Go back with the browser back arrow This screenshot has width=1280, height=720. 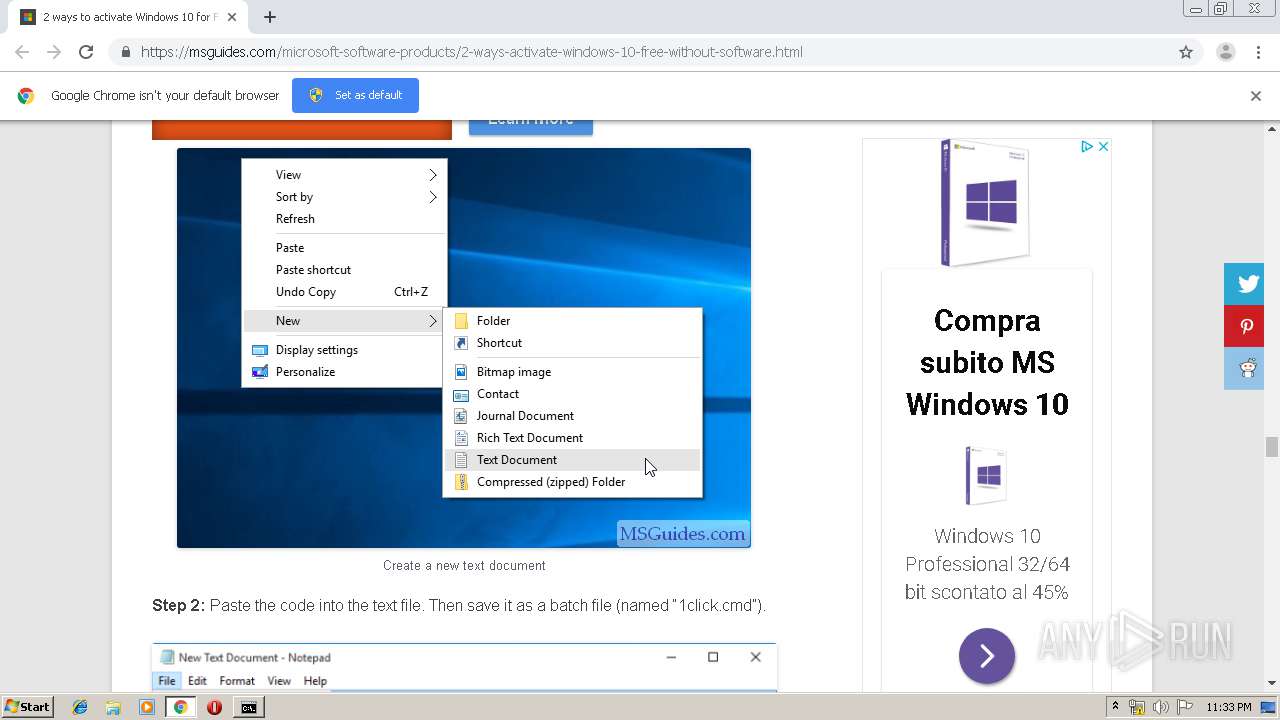coord(22,52)
